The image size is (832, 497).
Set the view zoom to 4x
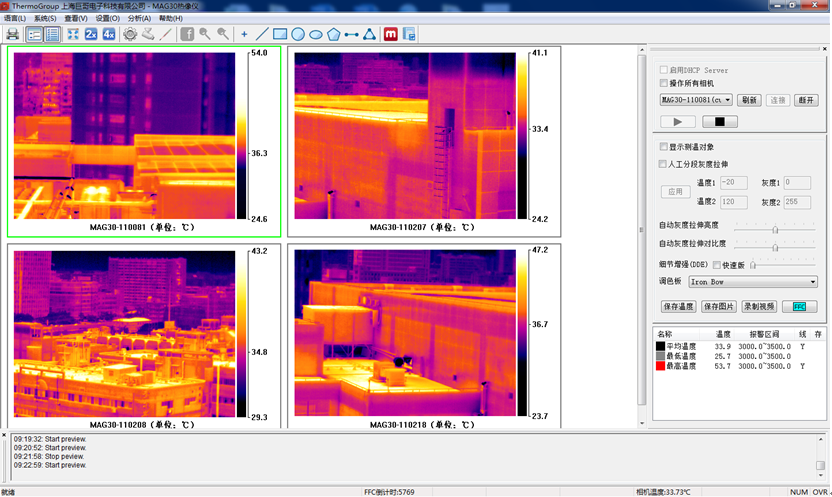pyautogui.click(x=109, y=34)
